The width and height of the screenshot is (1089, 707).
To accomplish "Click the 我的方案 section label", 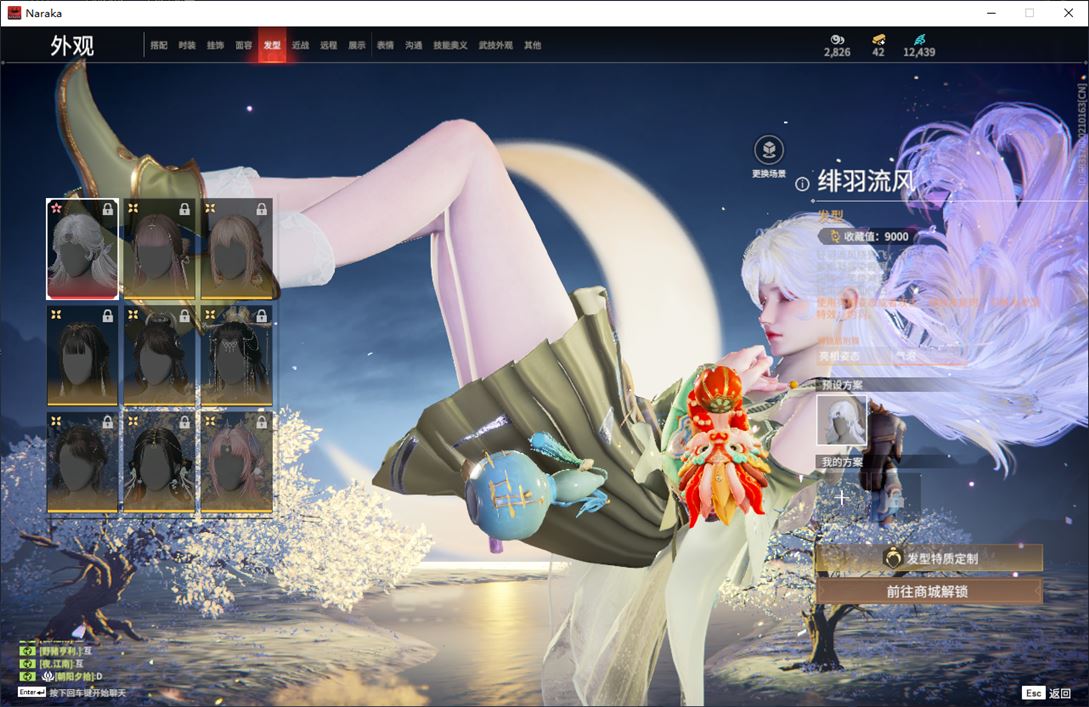I will [x=842, y=462].
